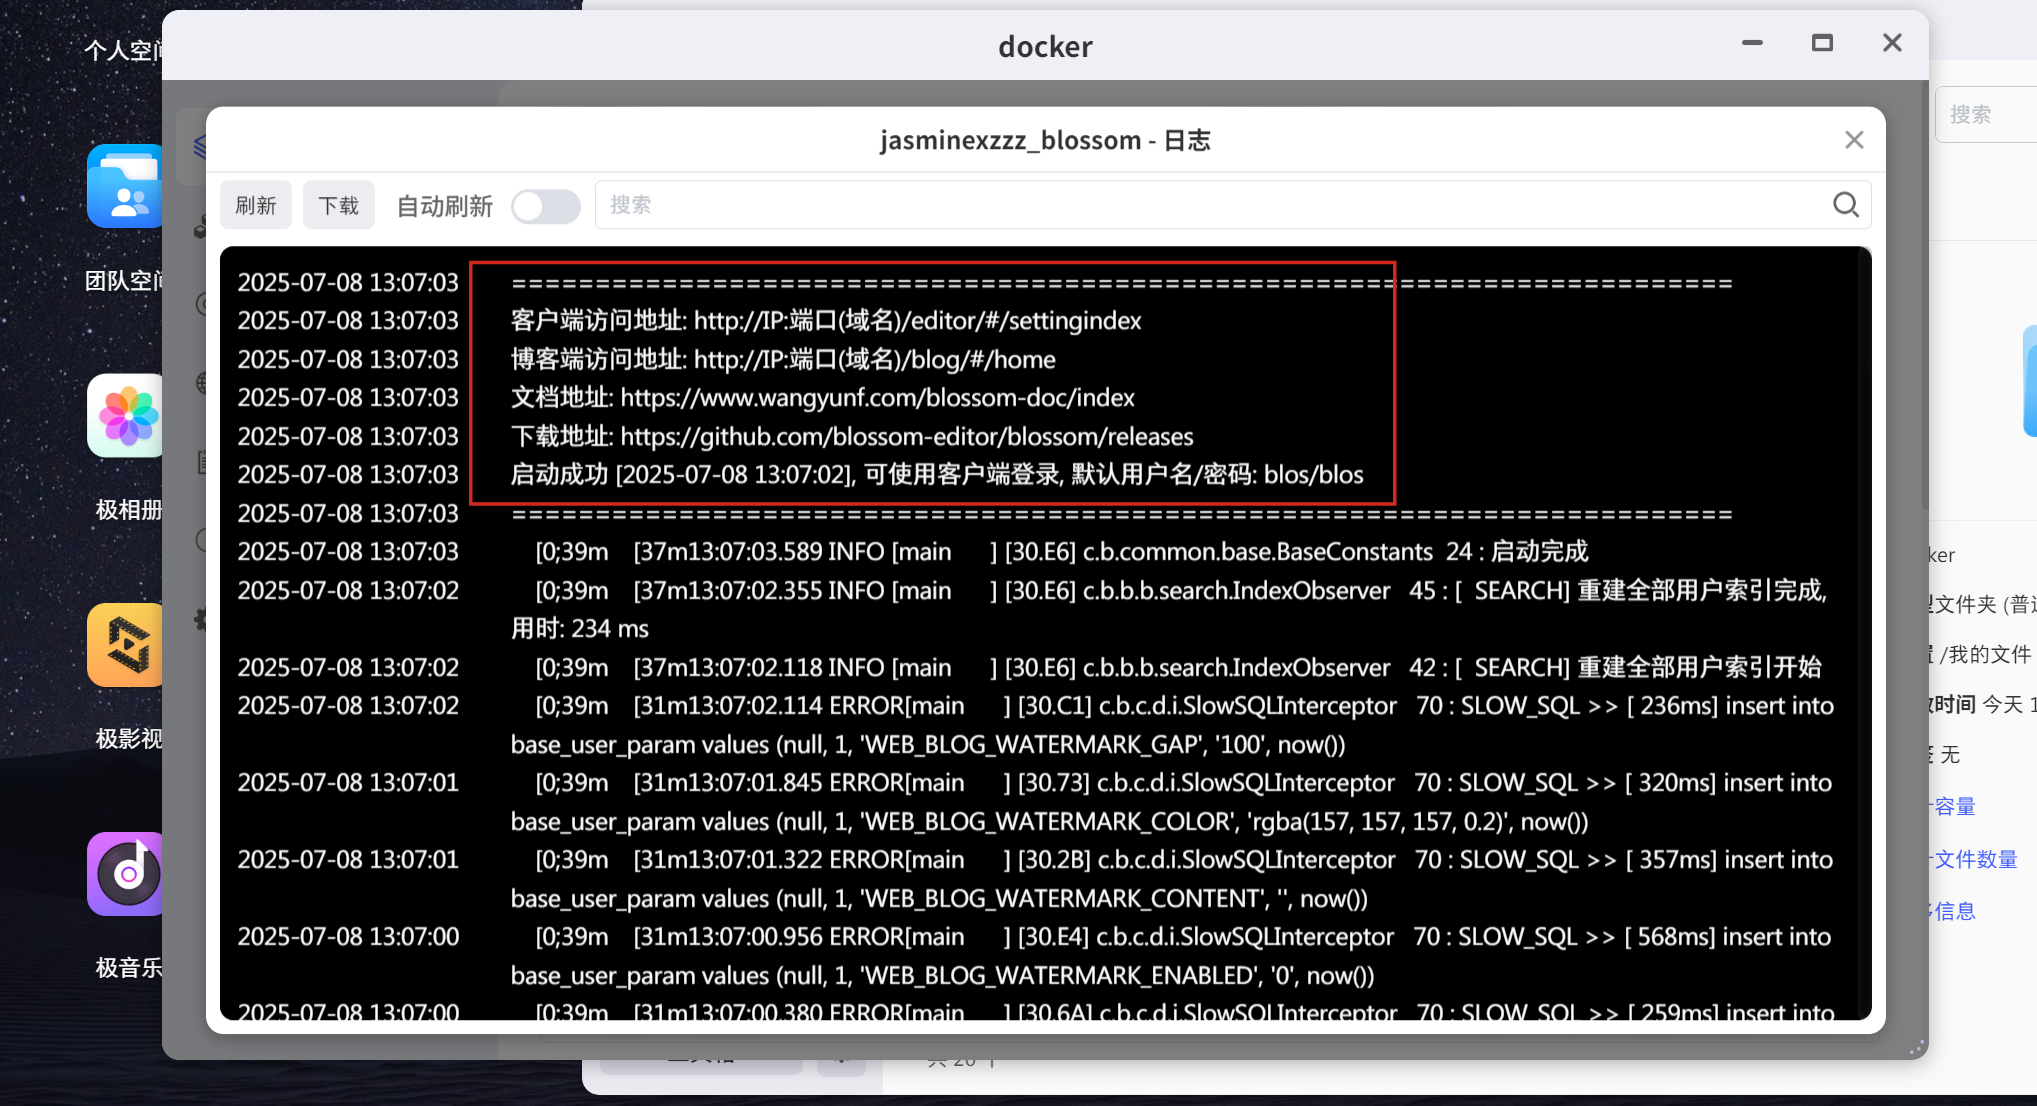Open the 极影视 video app icon
The height and width of the screenshot is (1106, 2037).
[125, 645]
